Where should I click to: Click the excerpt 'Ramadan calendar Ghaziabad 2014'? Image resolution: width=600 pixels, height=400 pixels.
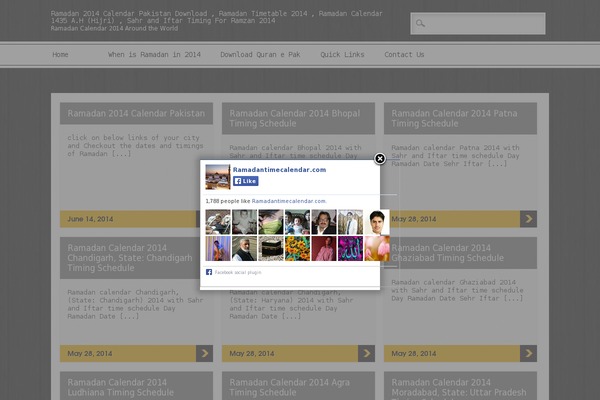[x=453, y=282]
